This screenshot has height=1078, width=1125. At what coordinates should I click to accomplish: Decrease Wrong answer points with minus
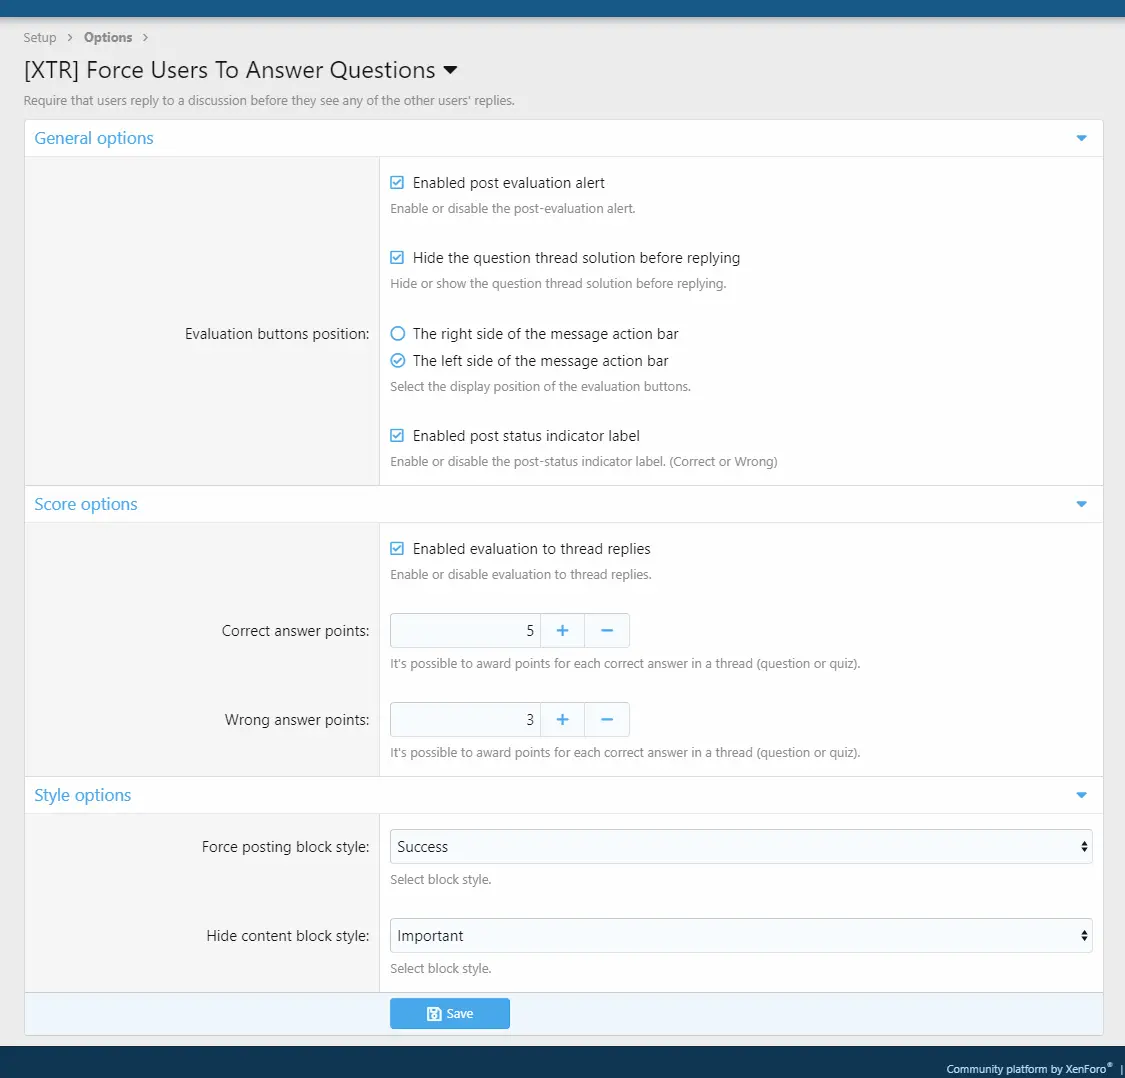pyautogui.click(x=607, y=719)
